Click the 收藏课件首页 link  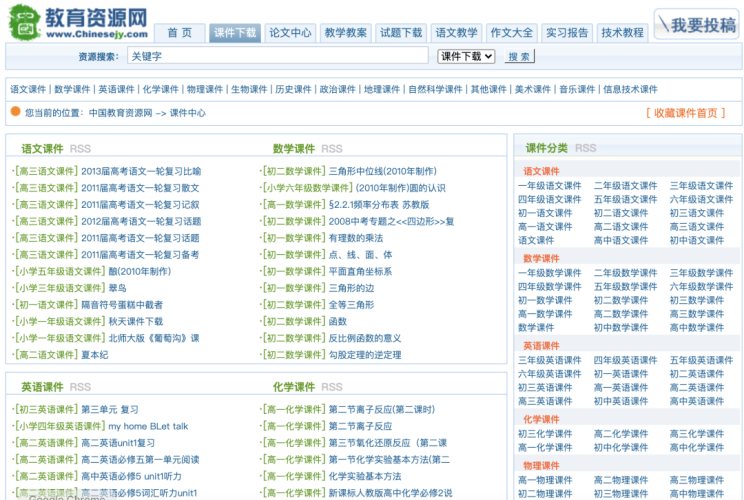coord(685,113)
